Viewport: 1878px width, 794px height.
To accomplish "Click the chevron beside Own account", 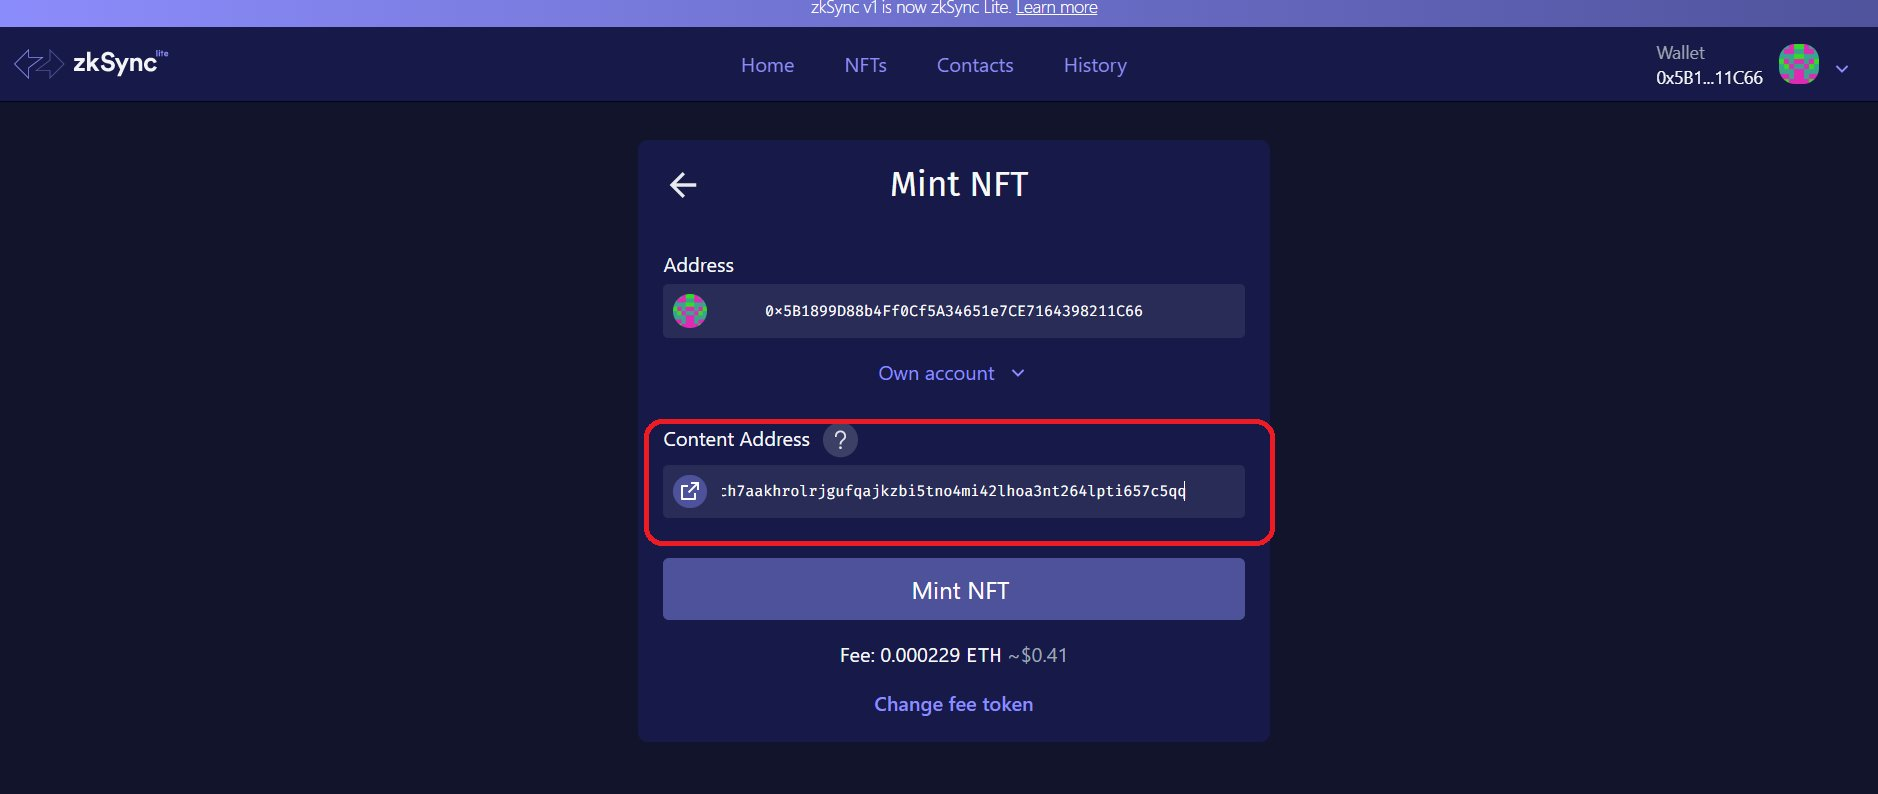I will click(1018, 373).
